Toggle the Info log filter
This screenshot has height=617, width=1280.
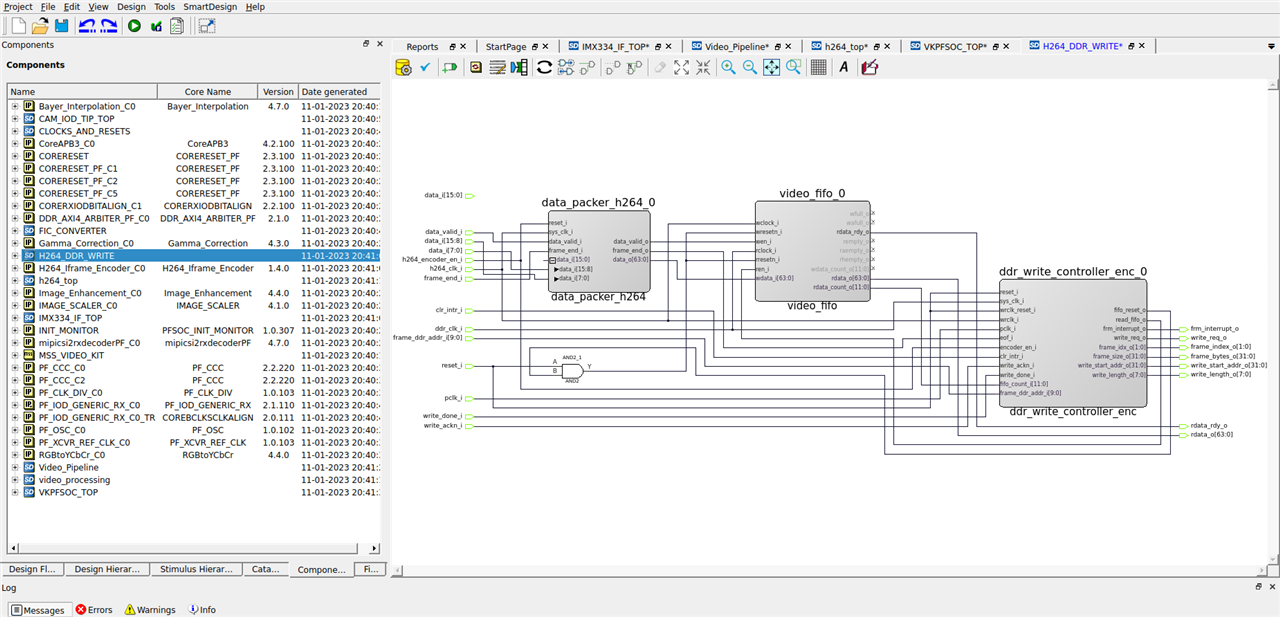pyautogui.click(x=200, y=609)
